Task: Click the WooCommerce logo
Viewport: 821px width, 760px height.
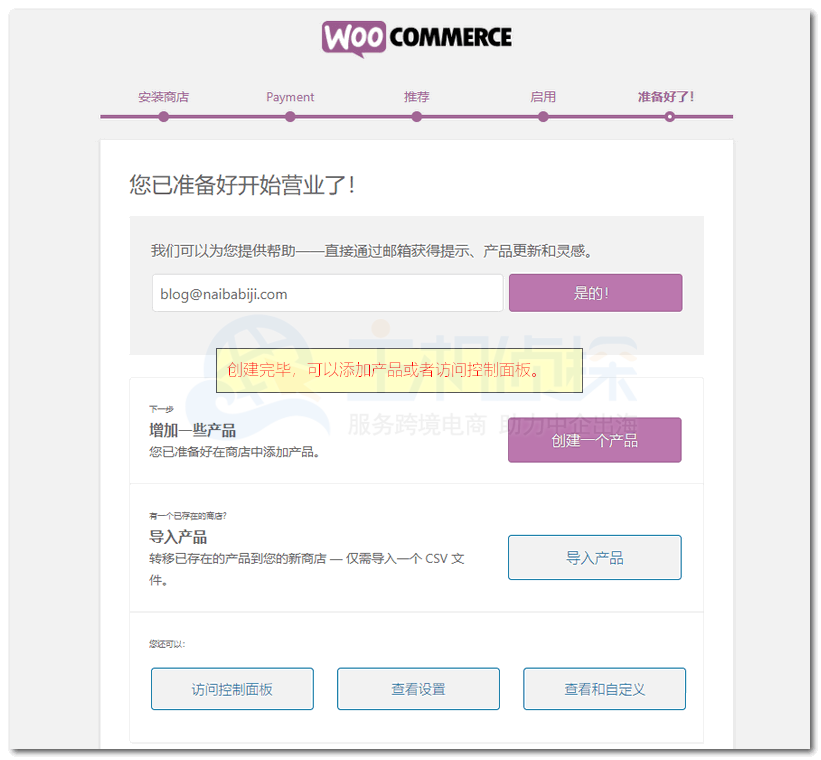Action: 416,38
